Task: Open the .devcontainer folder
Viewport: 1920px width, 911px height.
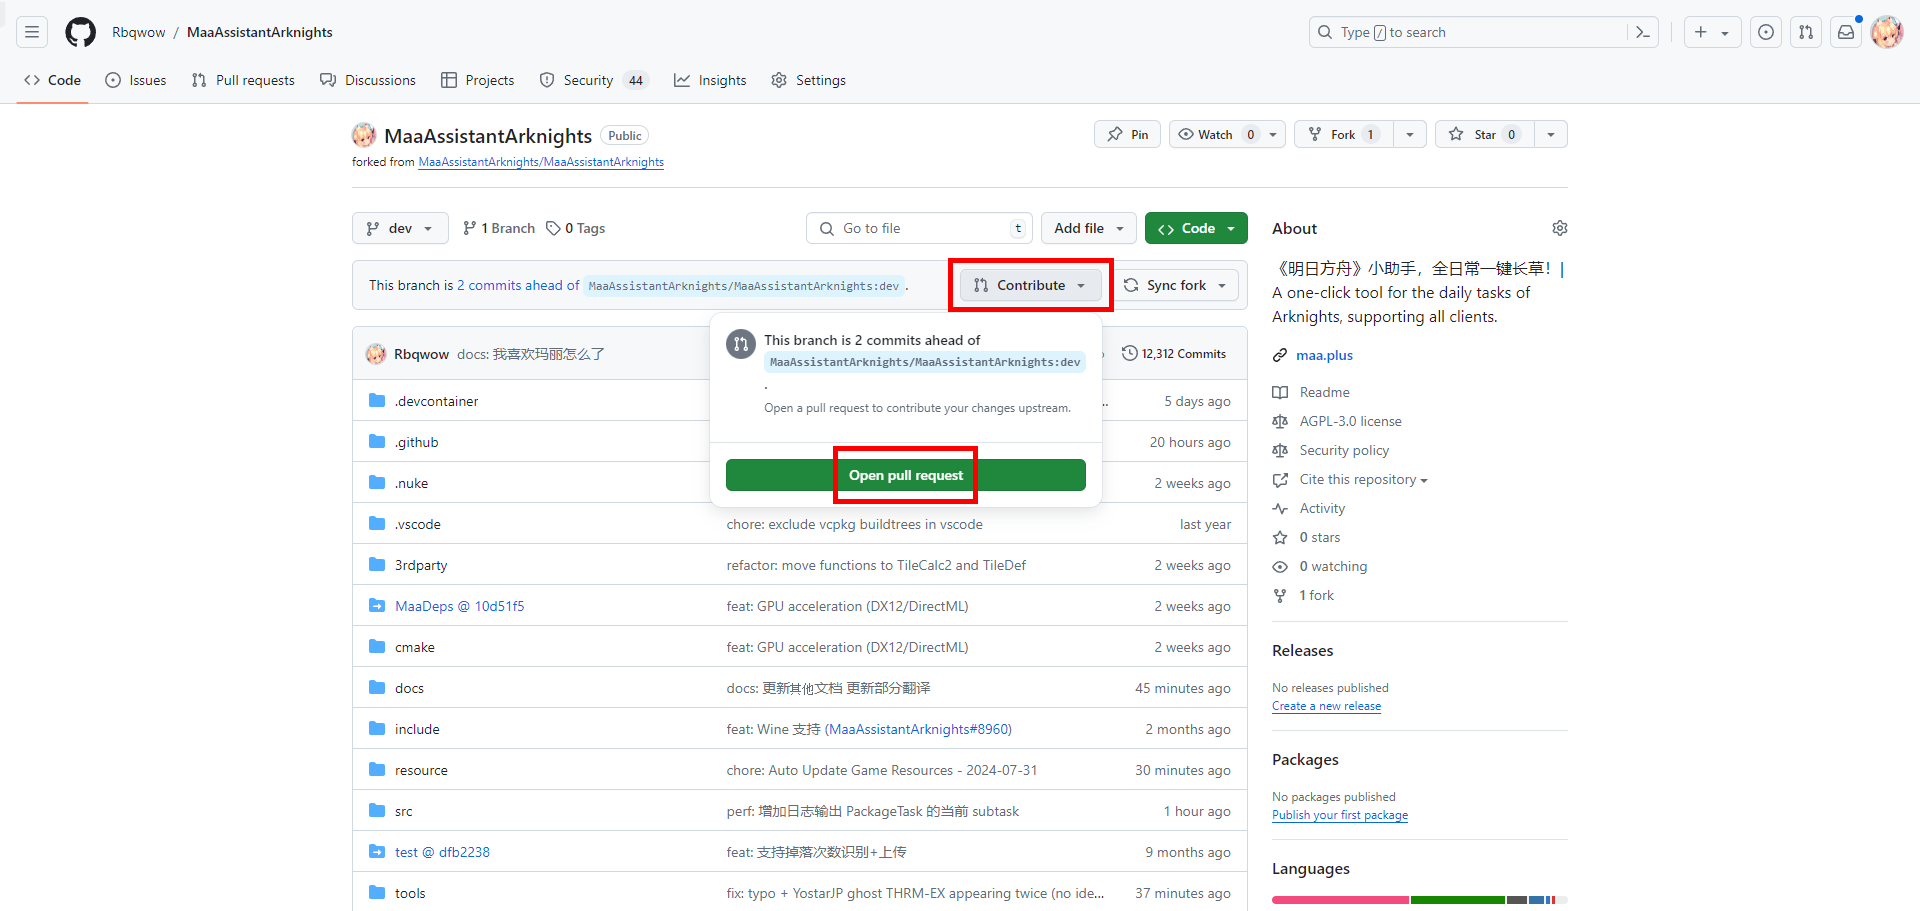Action: (x=436, y=401)
